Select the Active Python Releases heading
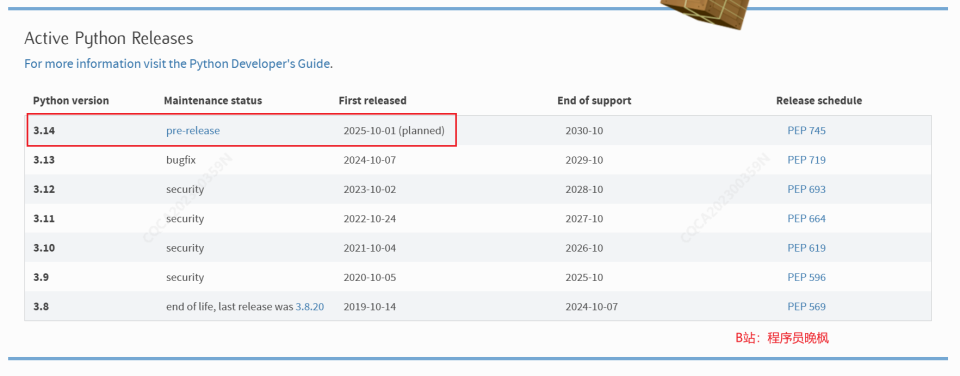 [x=108, y=39]
